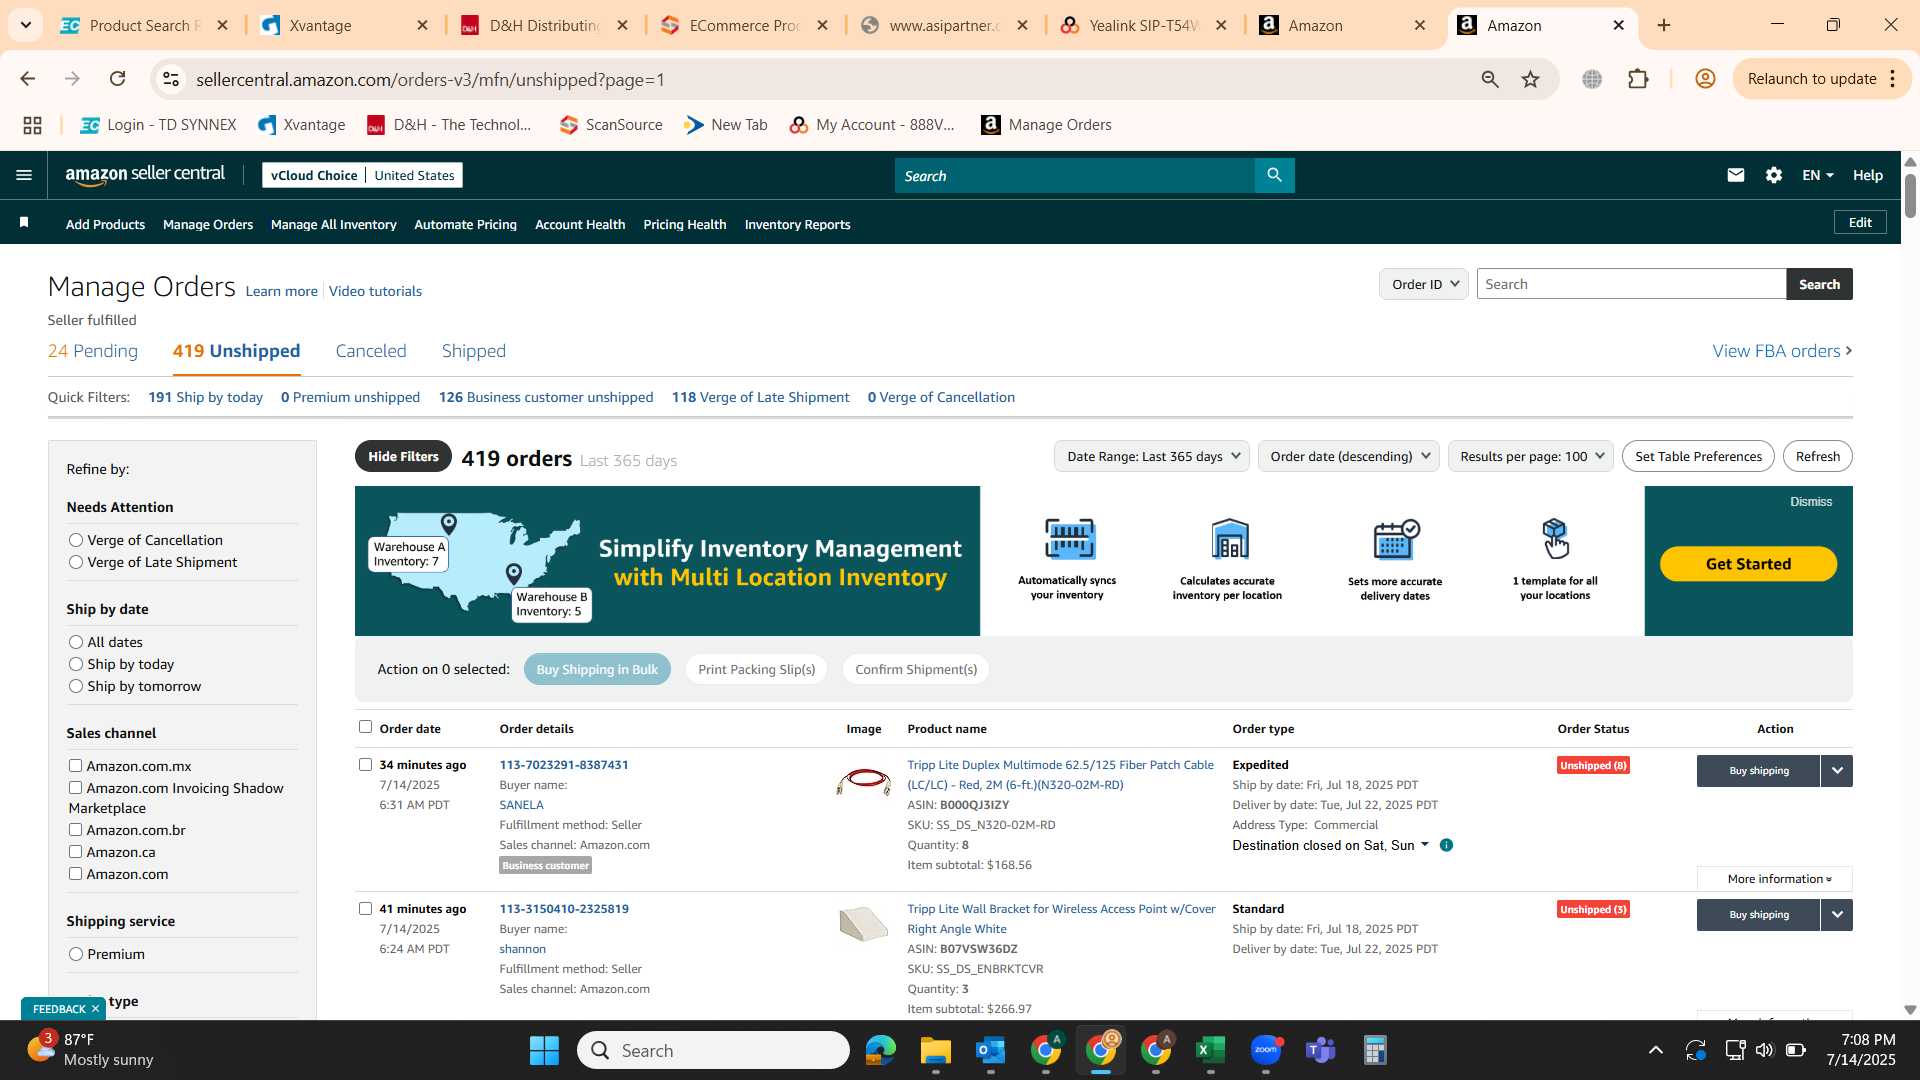1920x1080 pixels.
Task: Open Outlook from the taskbar
Action: tap(990, 1050)
